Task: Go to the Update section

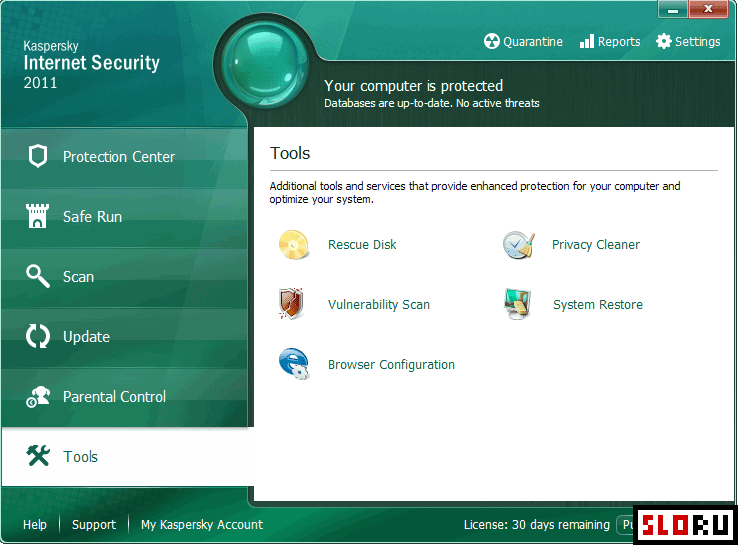Action: [x=124, y=337]
